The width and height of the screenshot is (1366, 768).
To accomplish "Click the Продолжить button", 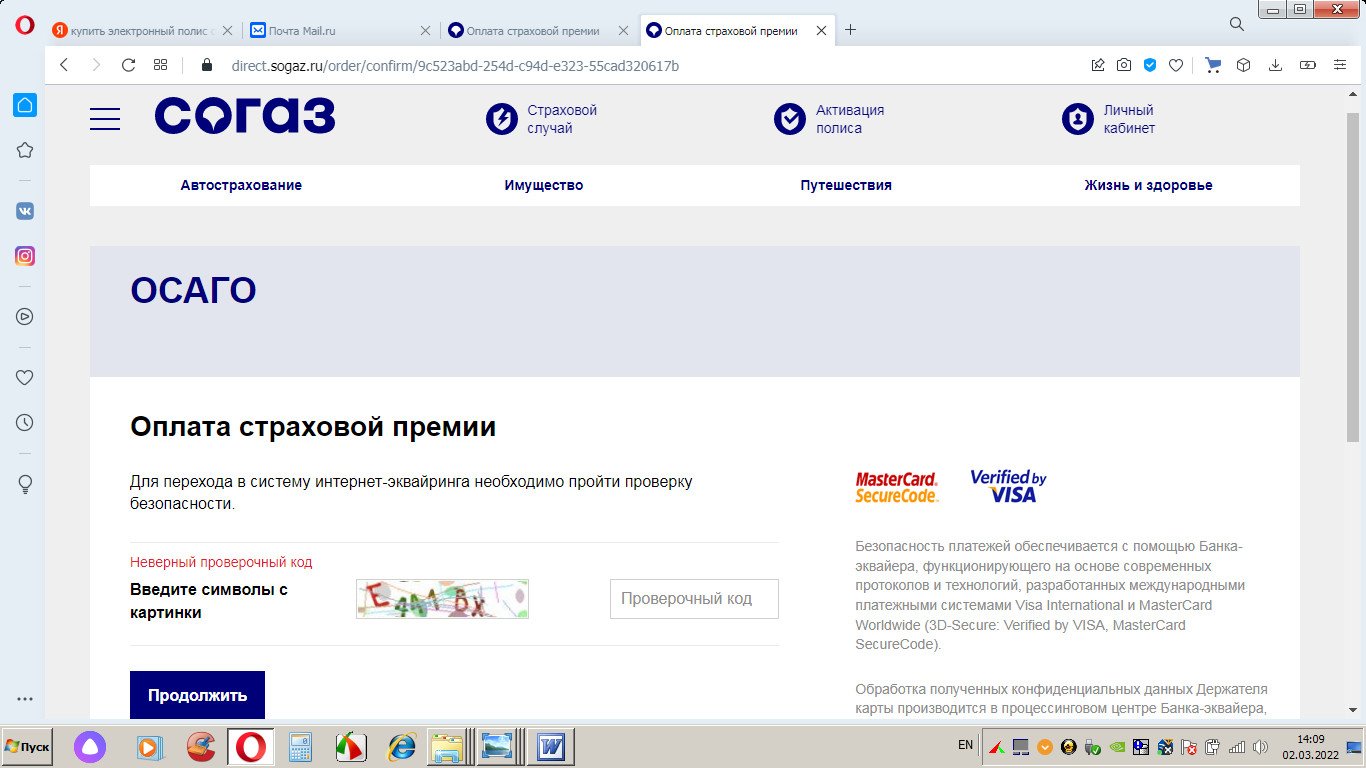I will point(197,695).
